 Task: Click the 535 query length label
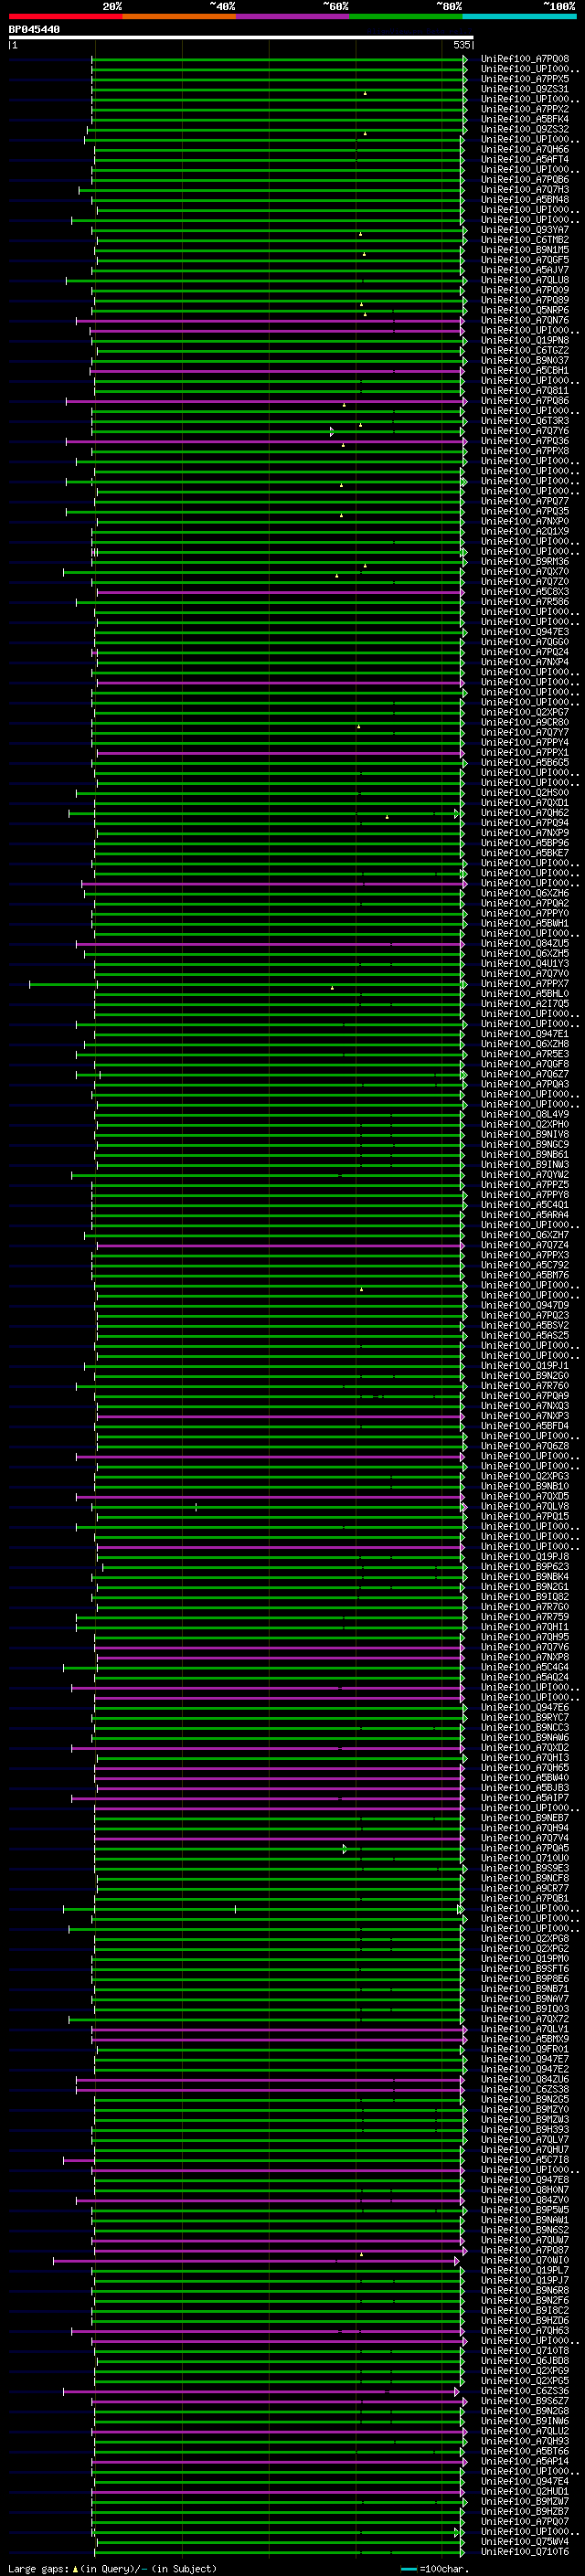pos(461,45)
